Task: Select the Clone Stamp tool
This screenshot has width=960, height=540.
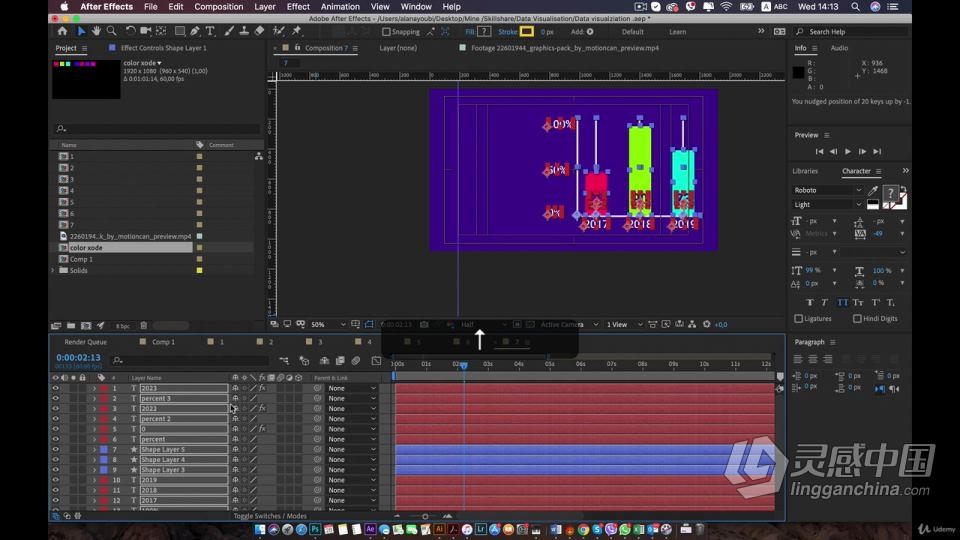Action: click(244, 31)
